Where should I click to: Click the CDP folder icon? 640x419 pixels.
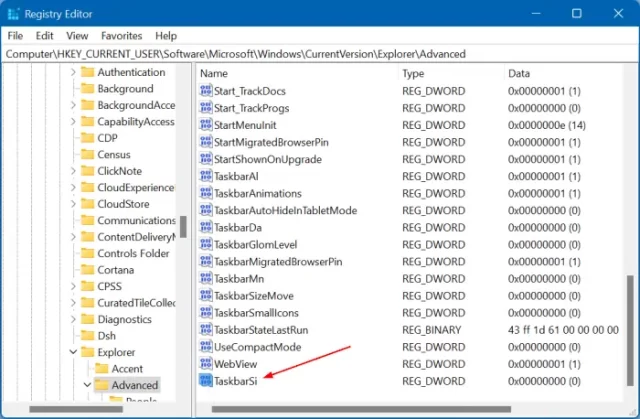point(87,138)
